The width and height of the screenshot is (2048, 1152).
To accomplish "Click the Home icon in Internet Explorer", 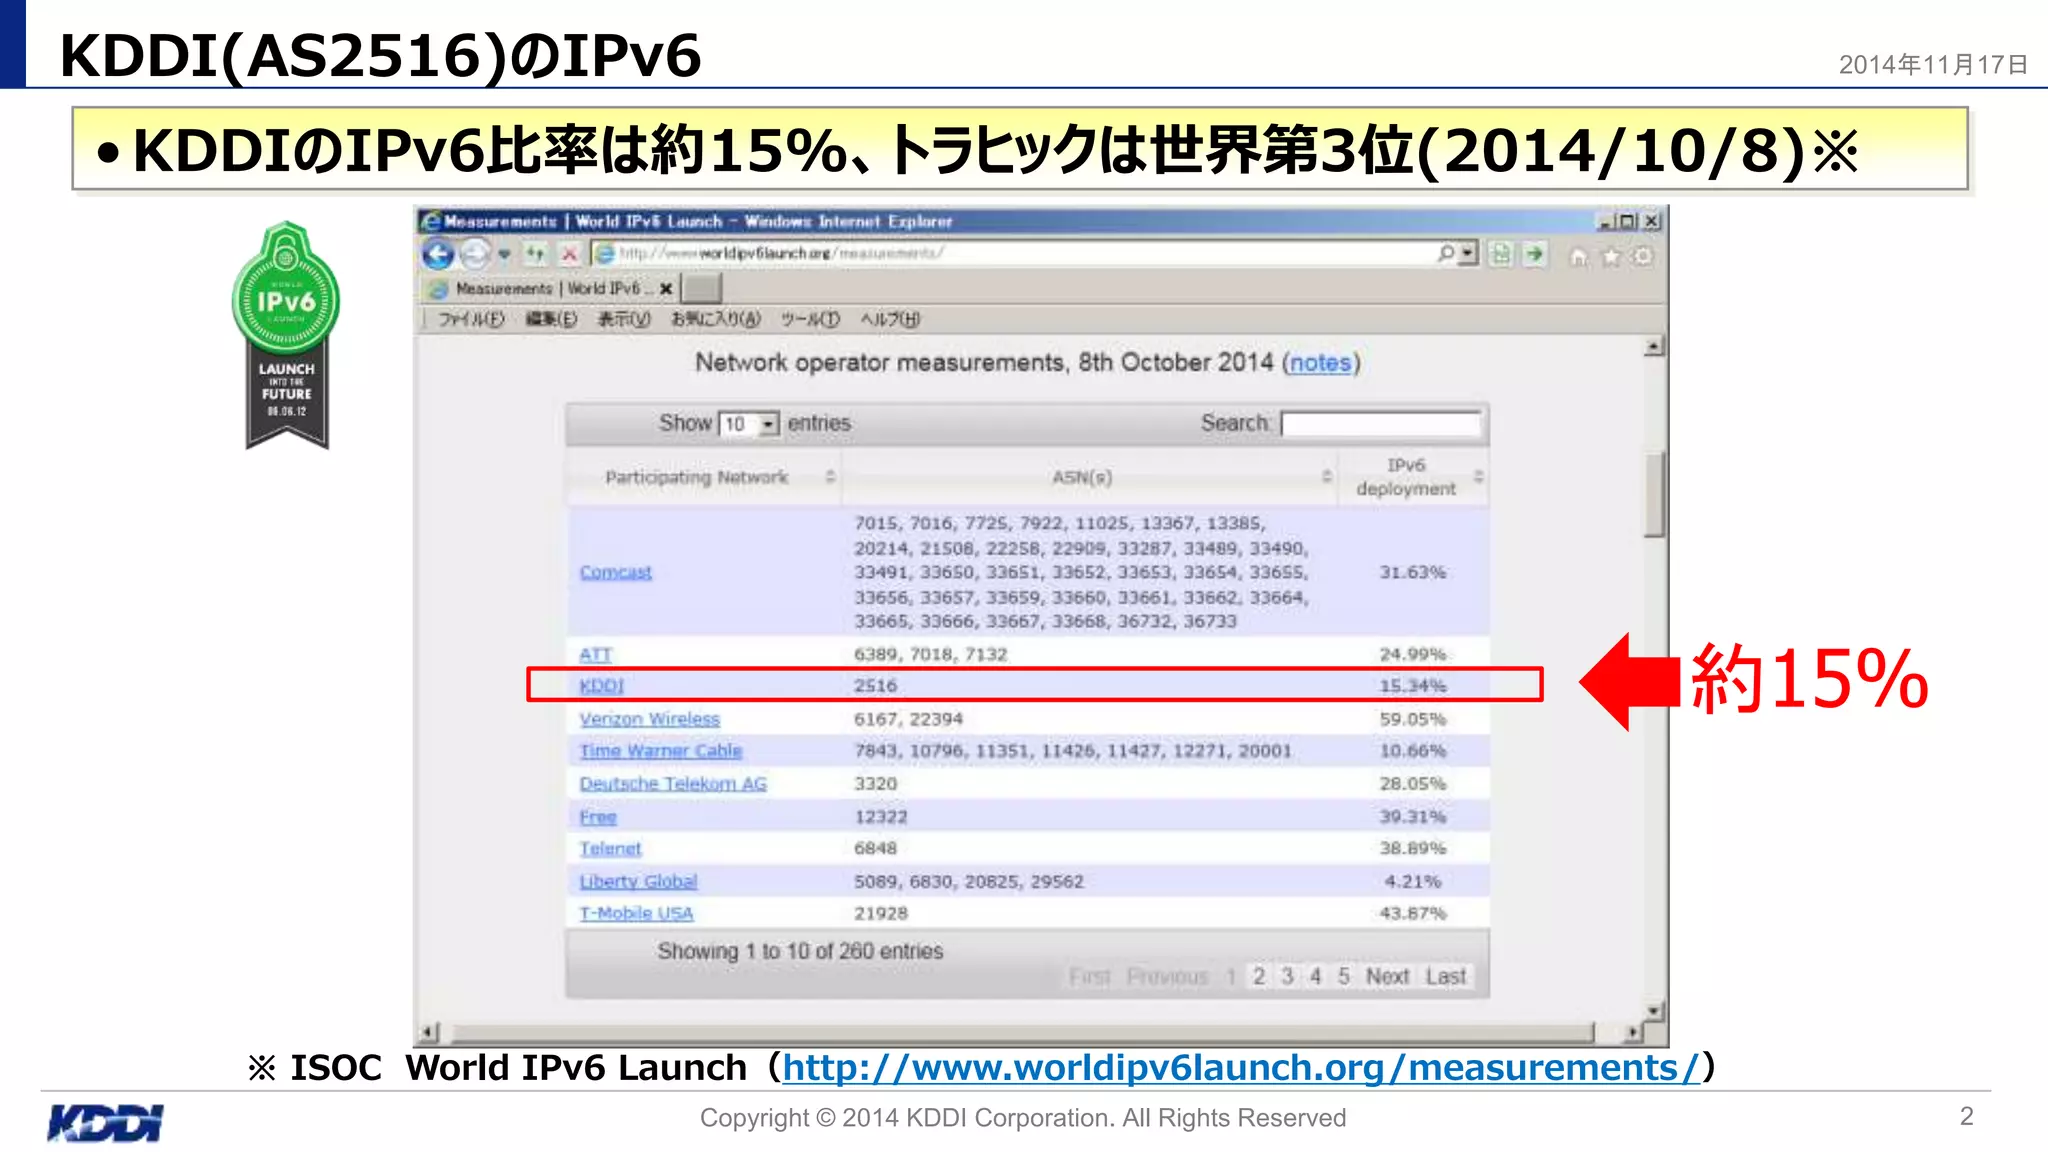I will point(1578,257).
